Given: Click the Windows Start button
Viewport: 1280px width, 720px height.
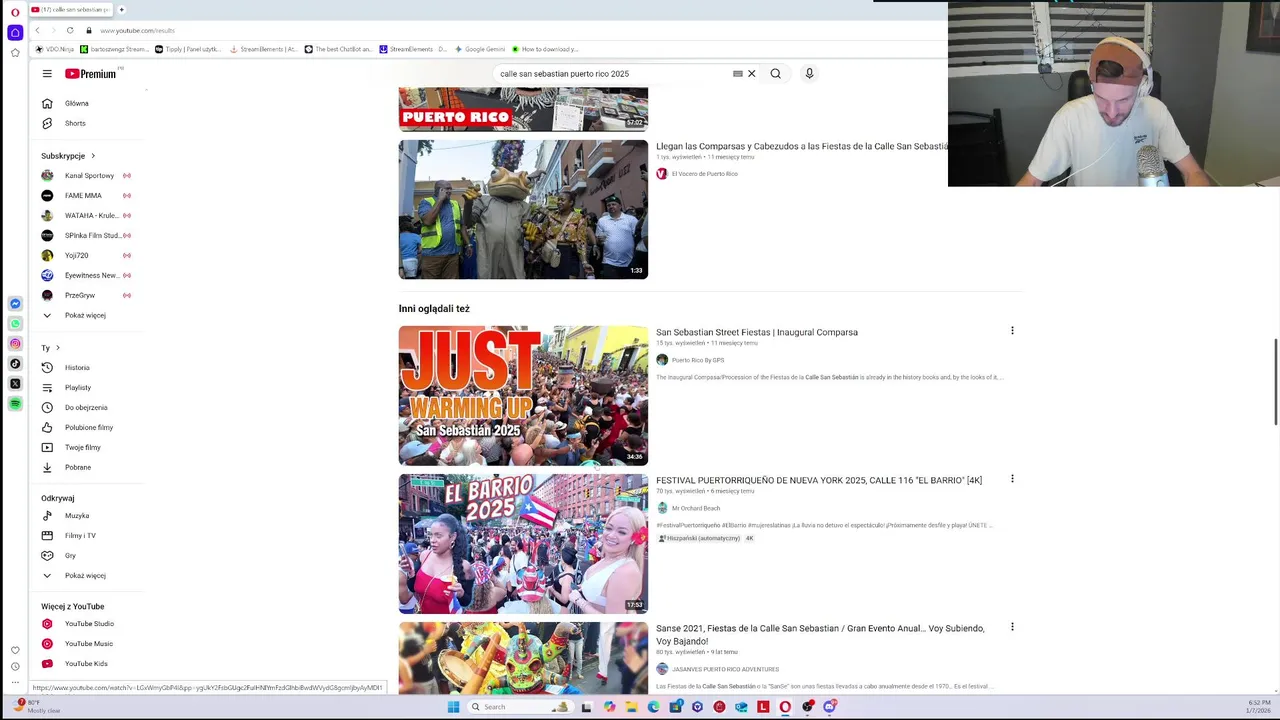Looking at the screenshot, I should point(453,707).
